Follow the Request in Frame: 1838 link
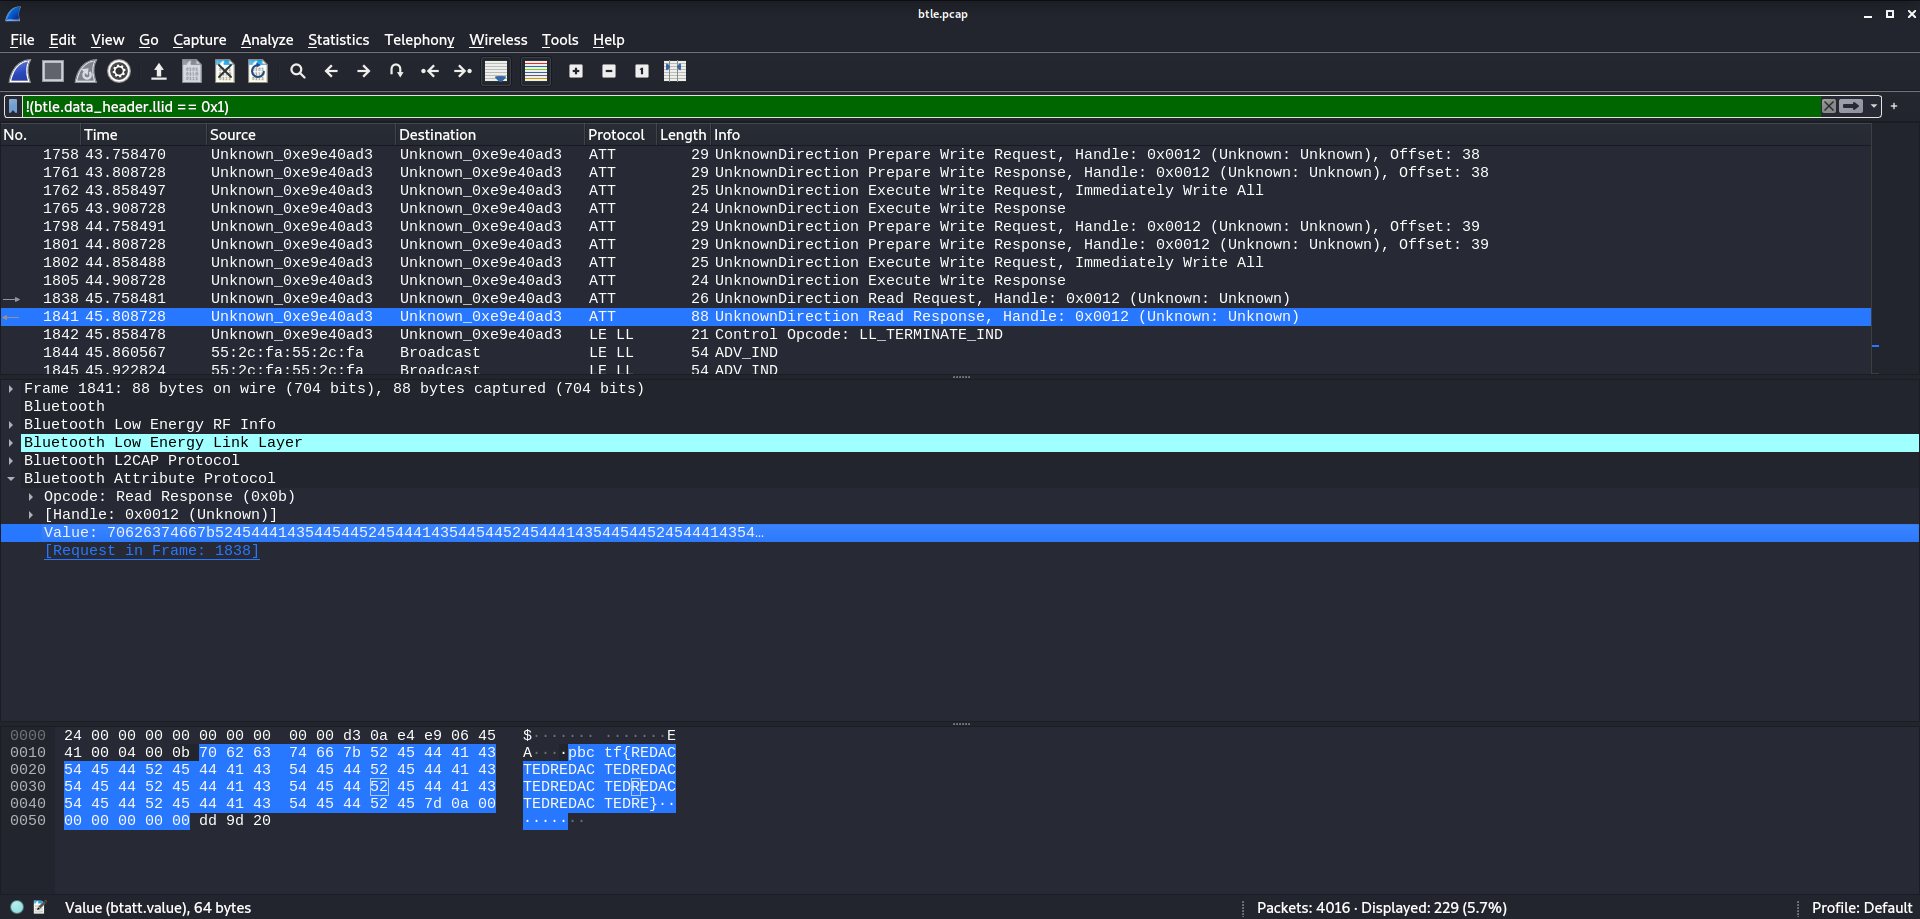 click(x=151, y=551)
